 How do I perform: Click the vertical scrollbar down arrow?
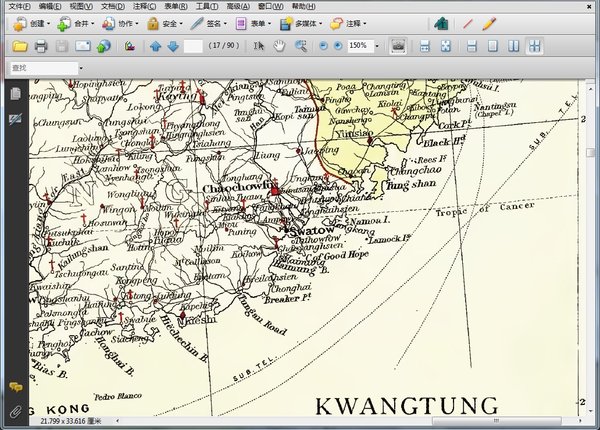click(x=590, y=411)
